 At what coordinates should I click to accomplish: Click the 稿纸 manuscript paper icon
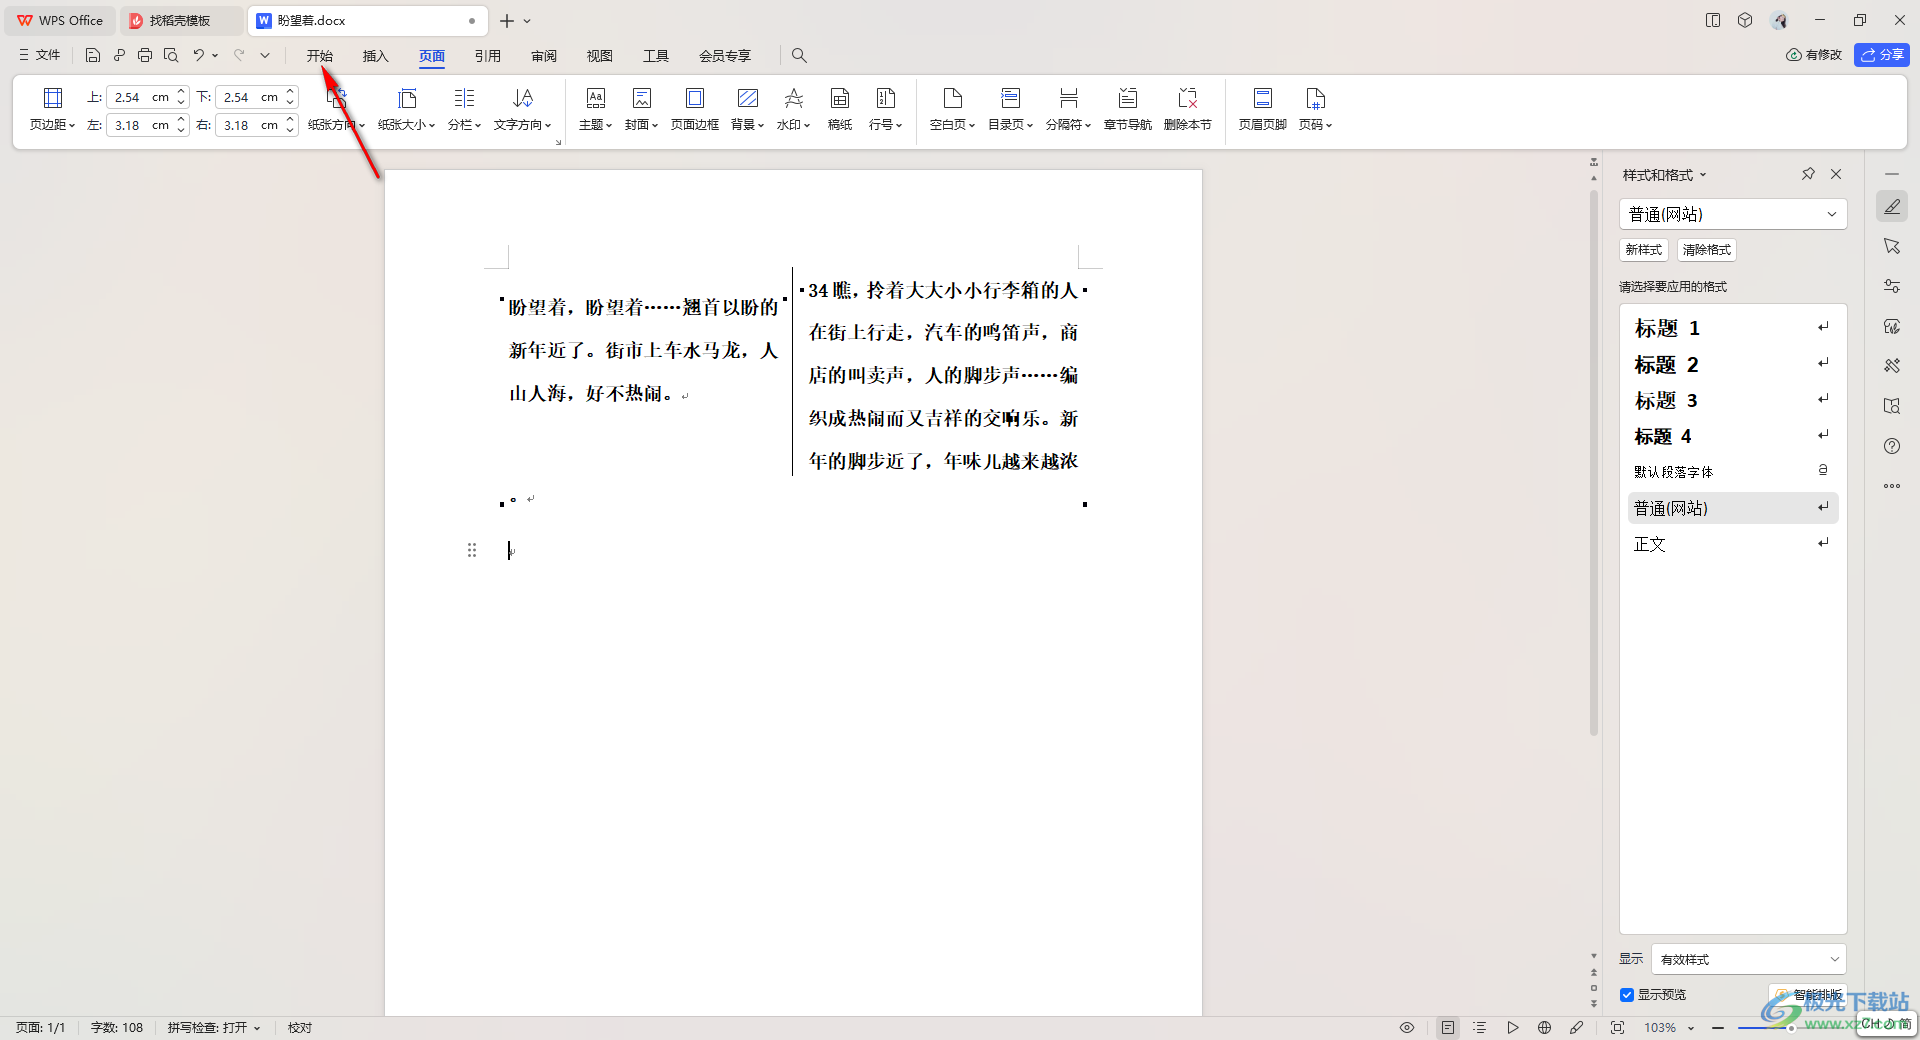(840, 109)
